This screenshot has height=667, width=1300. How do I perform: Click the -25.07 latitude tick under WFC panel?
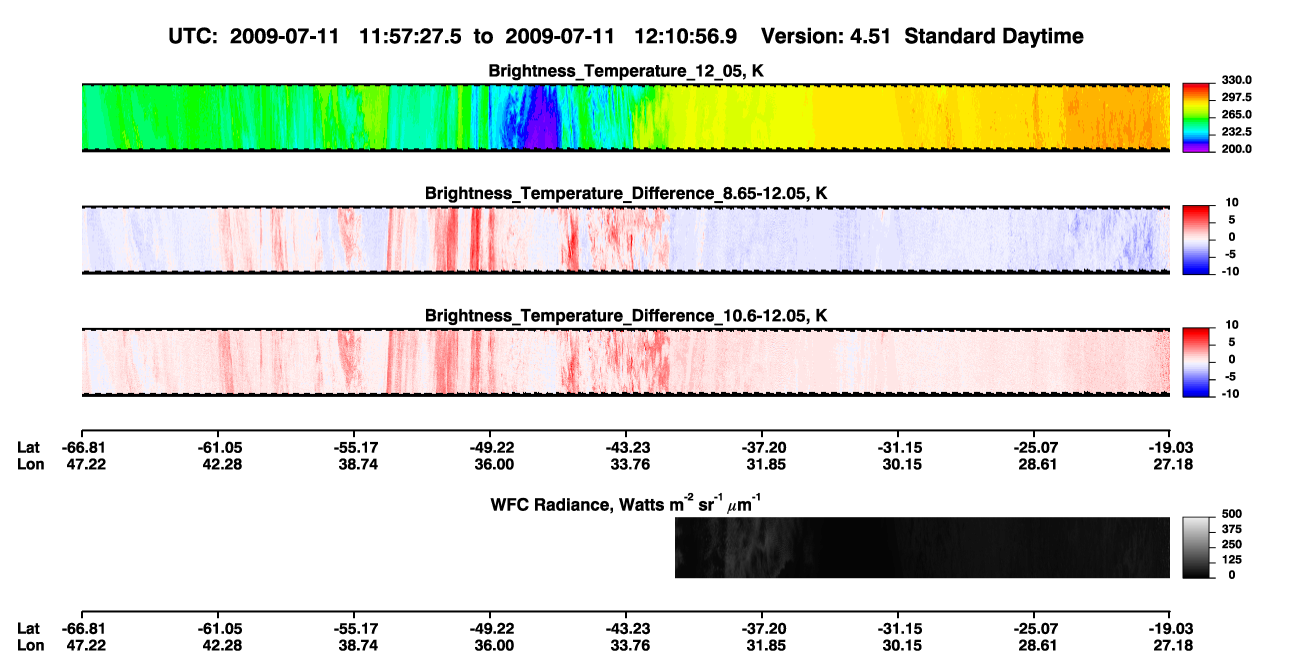tap(1036, 628)
